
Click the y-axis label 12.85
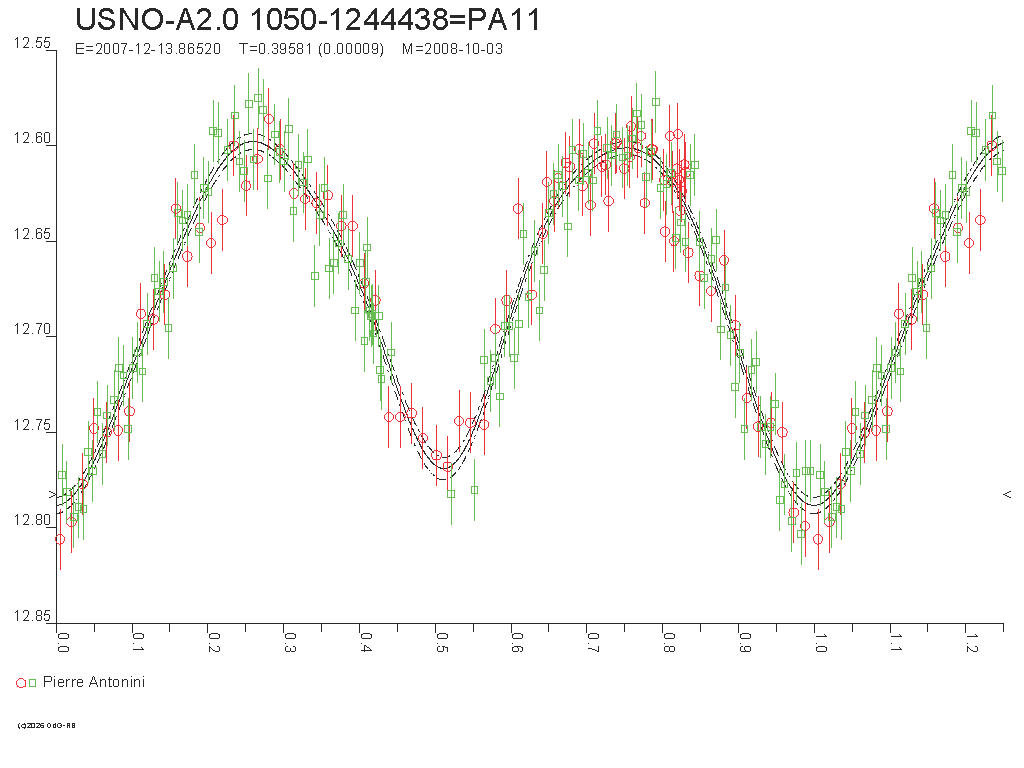tap(32, 616)
